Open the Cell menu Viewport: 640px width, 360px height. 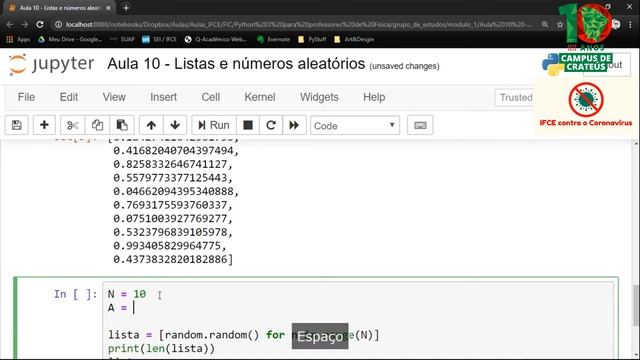click(x=211, y=97)
